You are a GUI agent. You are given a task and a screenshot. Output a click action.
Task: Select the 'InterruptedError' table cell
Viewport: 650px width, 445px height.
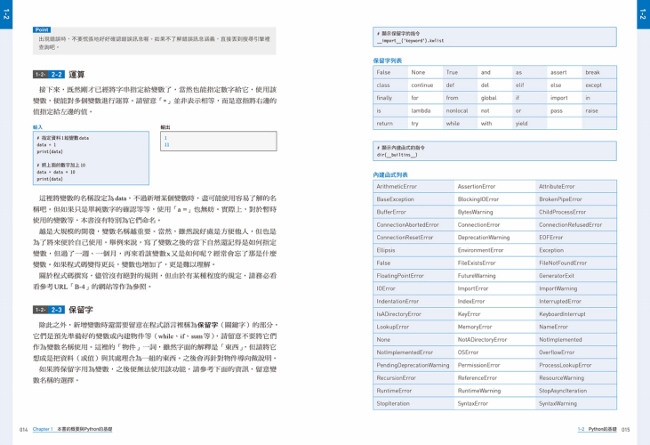[x=576, y=302]
